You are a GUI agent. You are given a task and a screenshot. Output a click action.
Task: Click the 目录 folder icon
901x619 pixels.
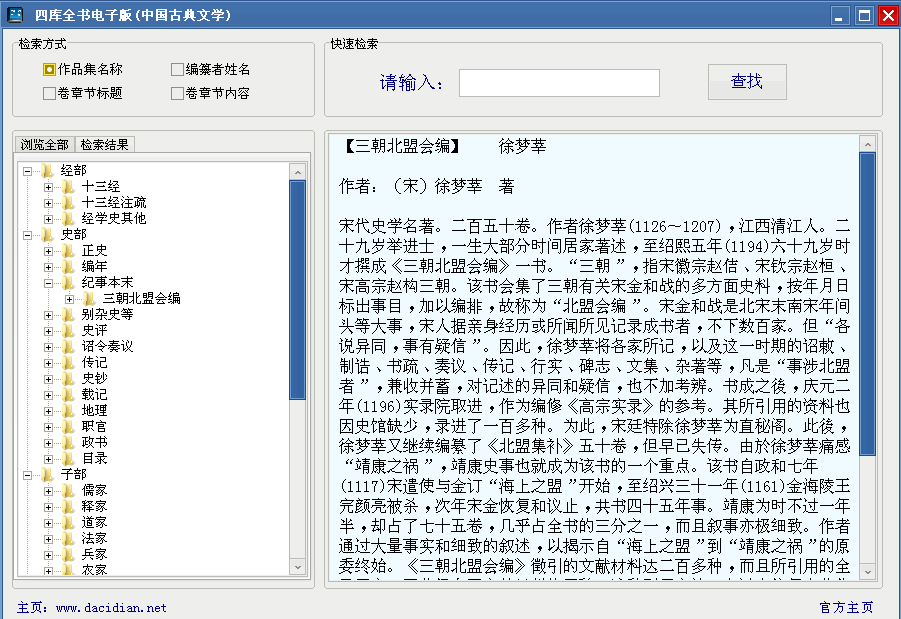(68, 459)
